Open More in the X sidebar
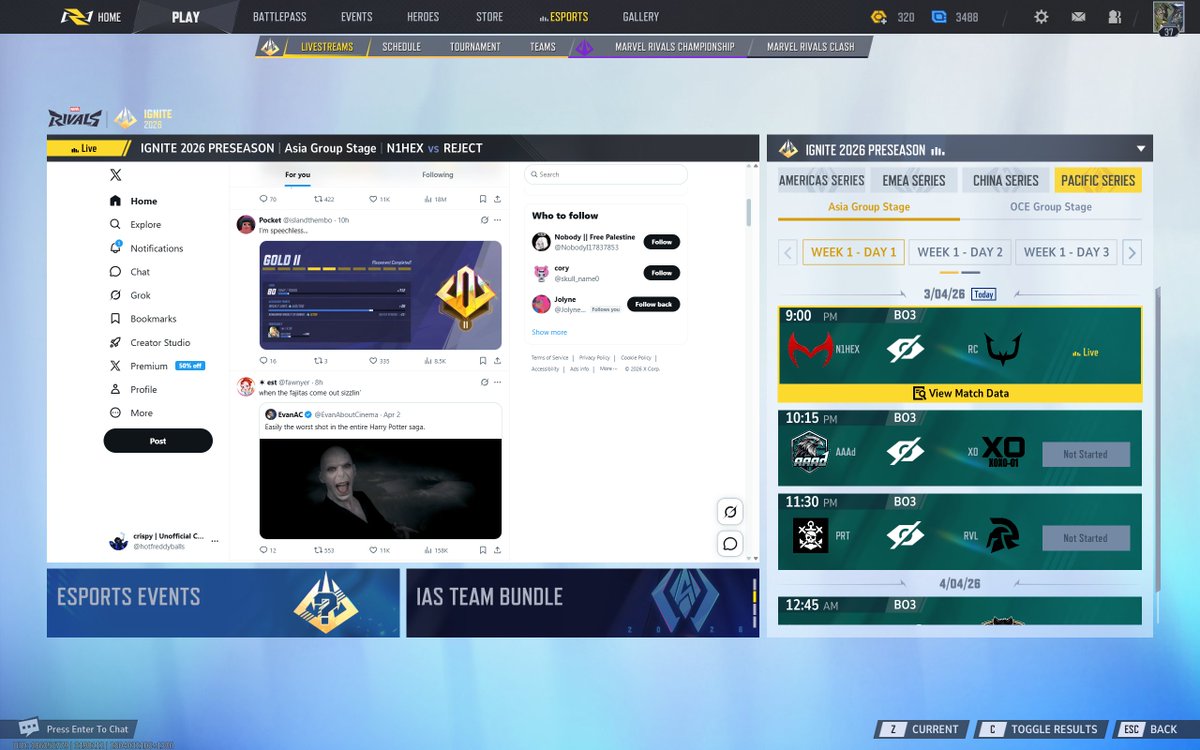The height and width of the screenshot is (750, 1200). [x=131, y=413]
